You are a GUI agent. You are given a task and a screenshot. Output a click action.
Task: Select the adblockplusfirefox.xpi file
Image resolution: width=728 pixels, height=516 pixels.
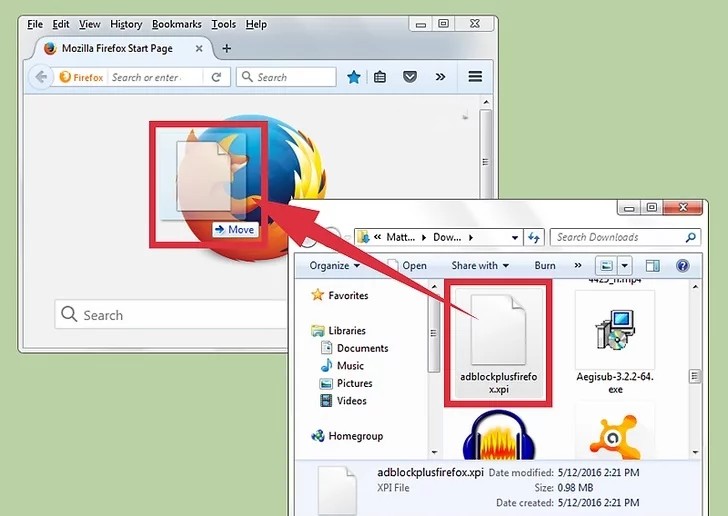pyautogui.click(x=499, y=343)
